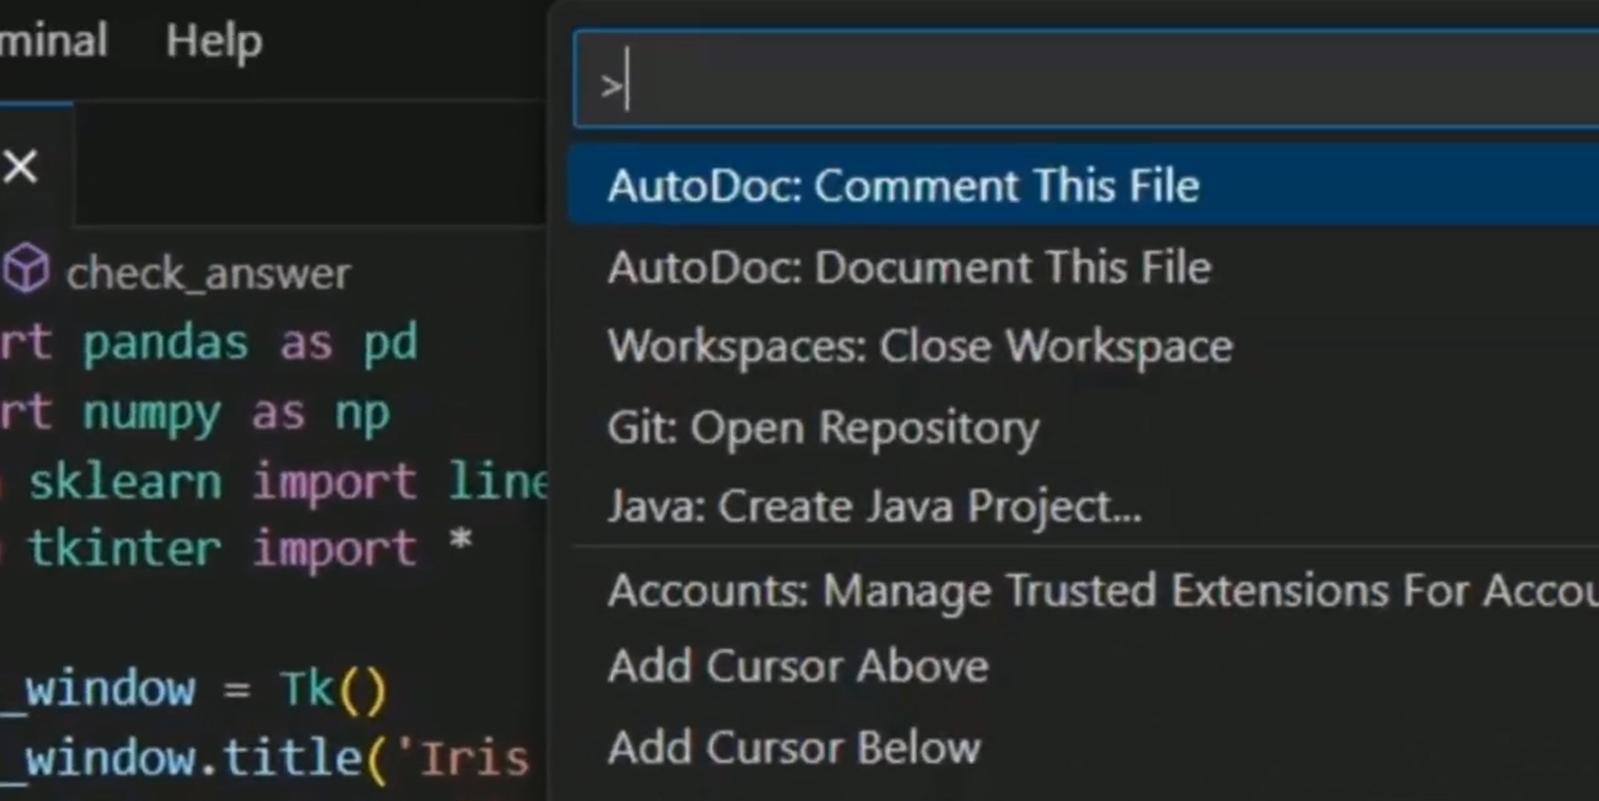Image resolution: width=1599 pixels, height=801 pixels.
Task: Run AutoDoc: Document This File
Action: [1084, 267]
